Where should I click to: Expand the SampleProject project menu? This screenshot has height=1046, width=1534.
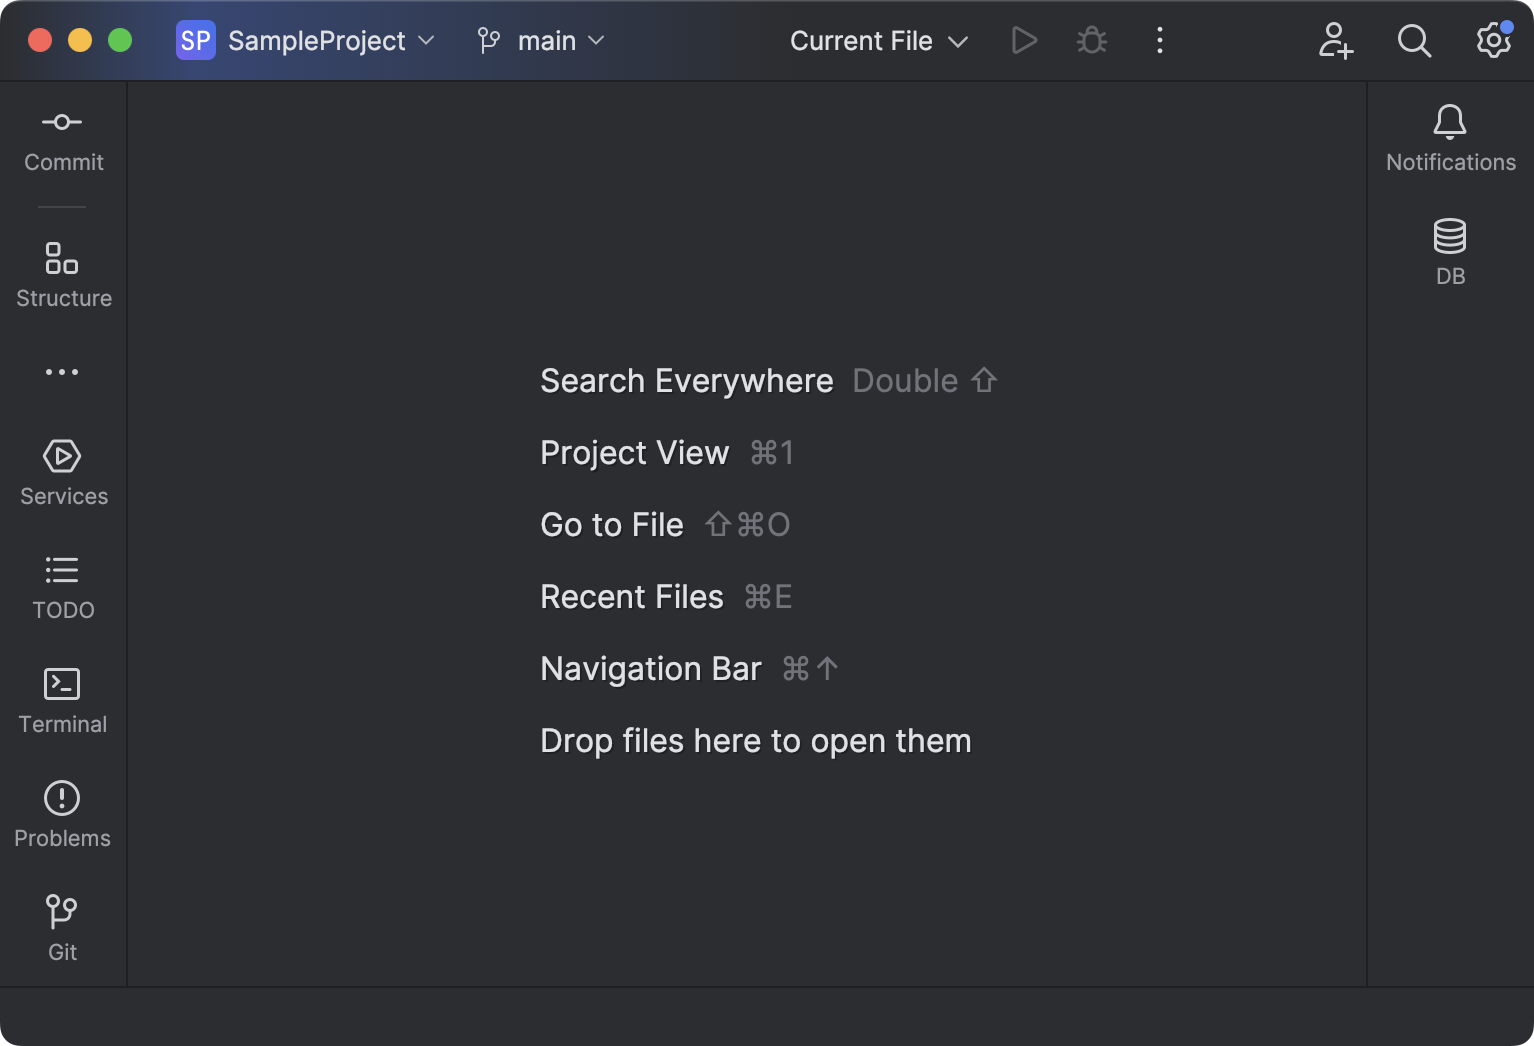click(x=307, y=40)
